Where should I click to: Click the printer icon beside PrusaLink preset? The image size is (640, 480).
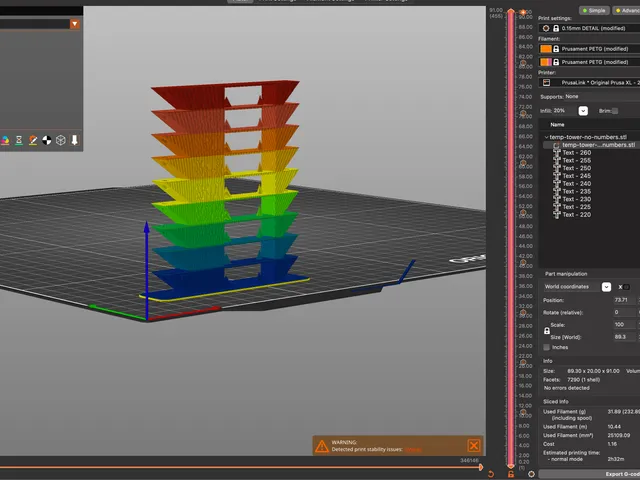click(x=546, y=82)
